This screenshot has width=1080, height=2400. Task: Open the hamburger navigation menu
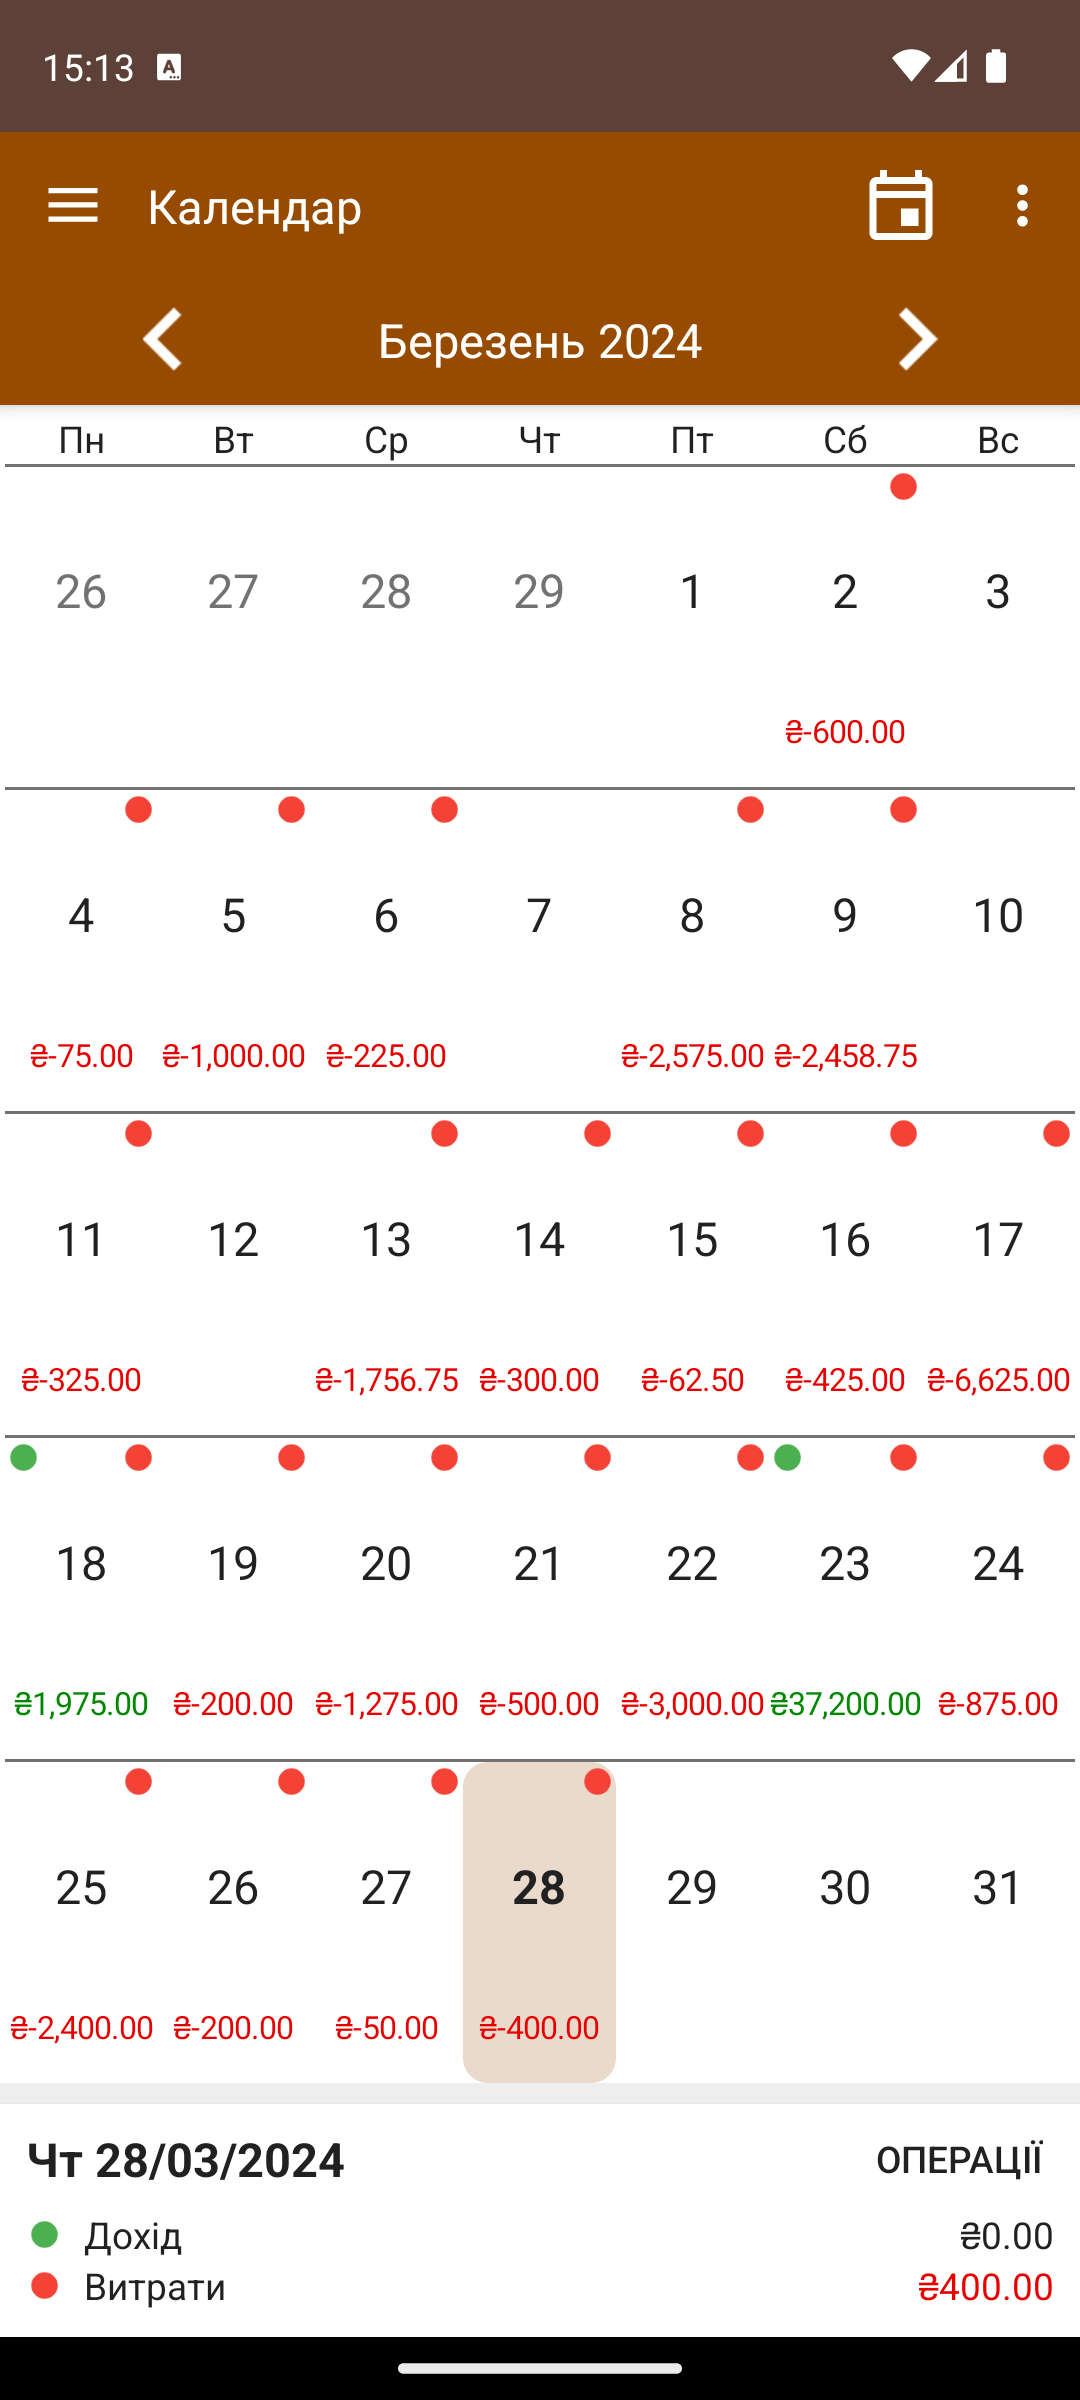point(73,206)
